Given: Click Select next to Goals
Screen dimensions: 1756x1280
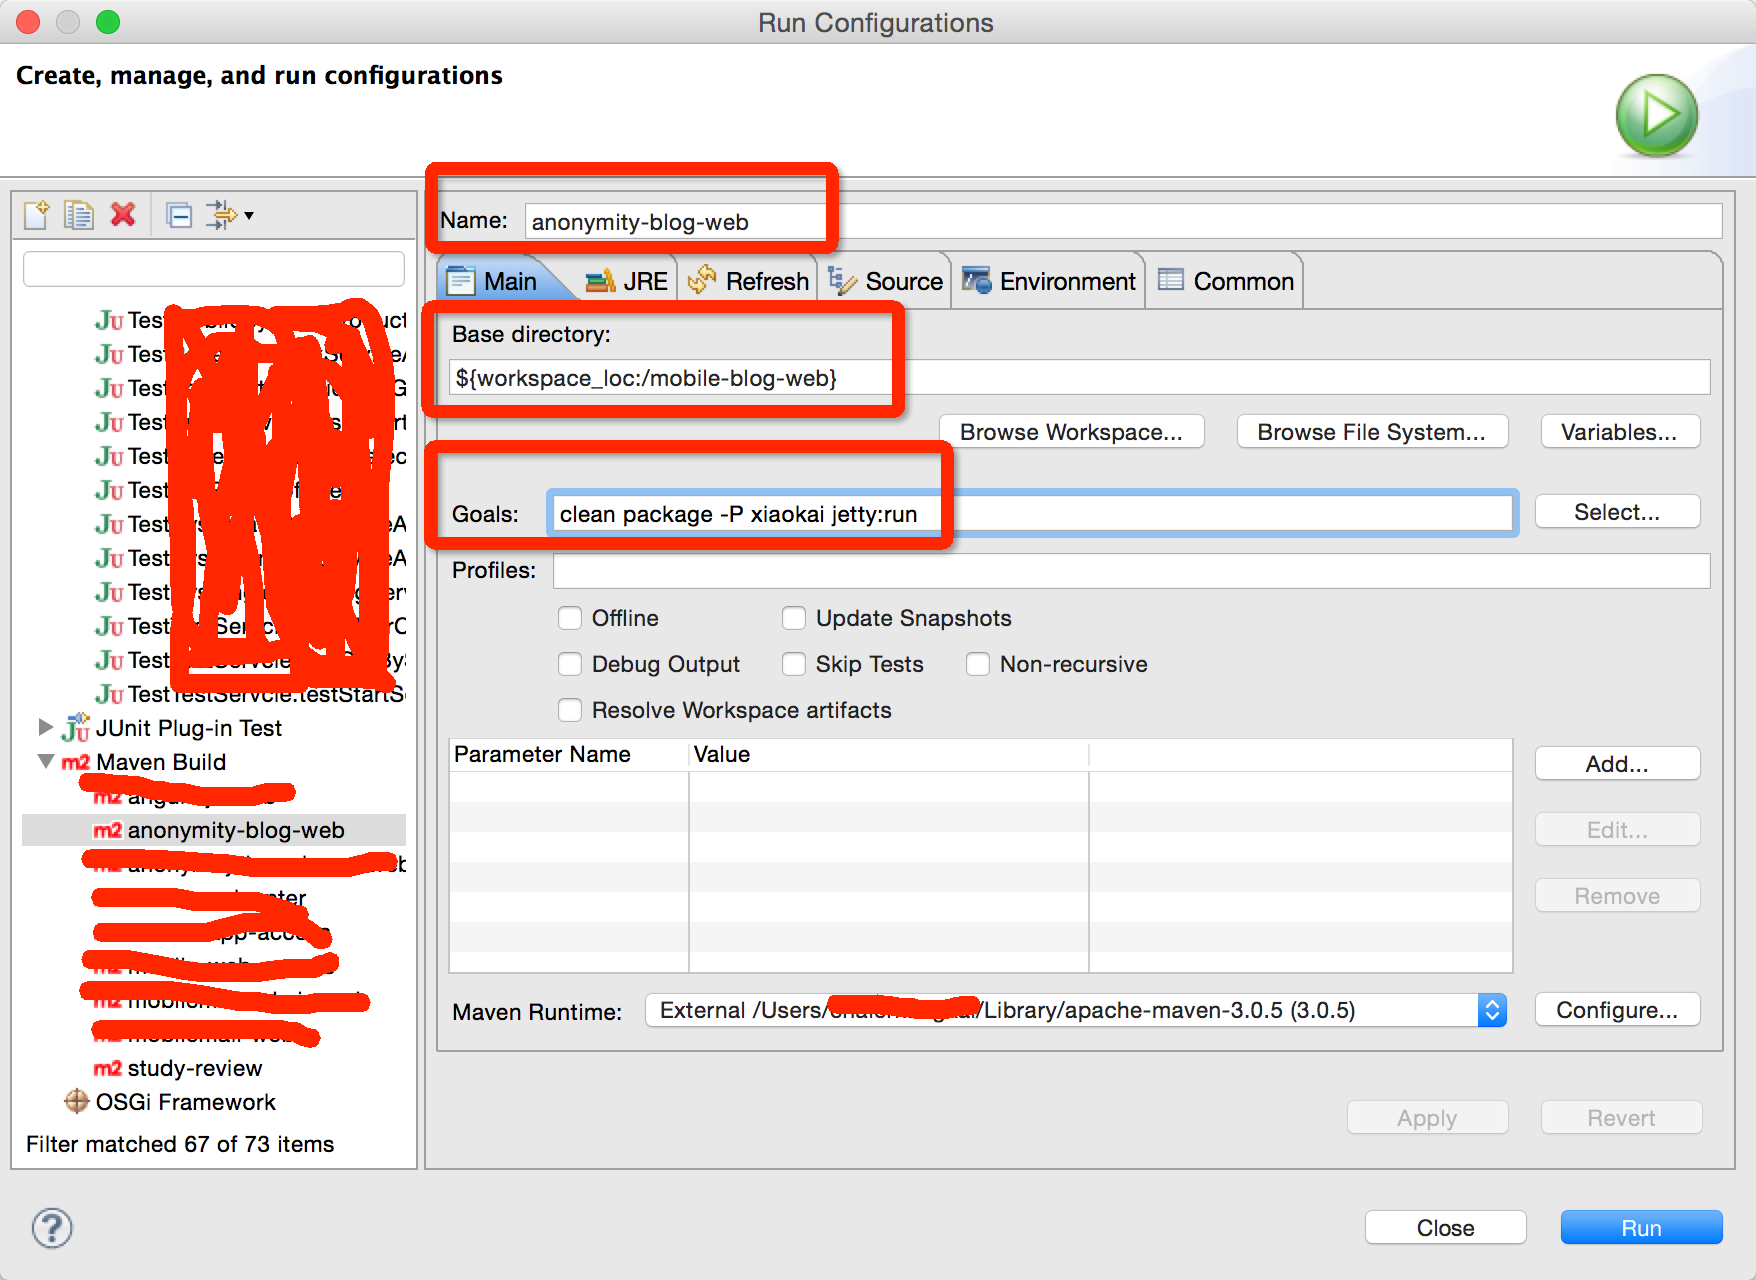Looking at the screenshot, I should point(1617,512).
